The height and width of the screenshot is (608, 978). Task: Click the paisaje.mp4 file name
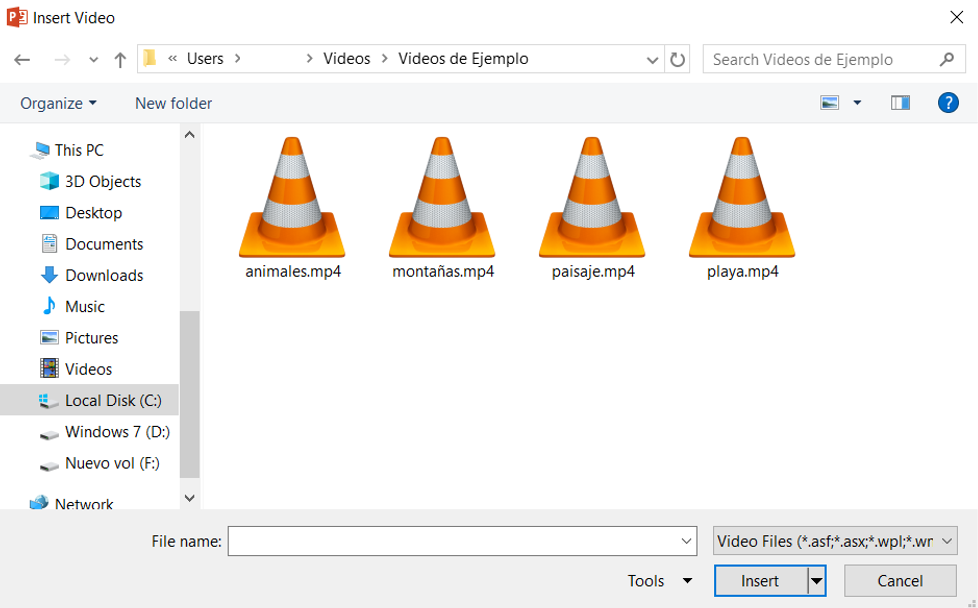pyautogui.click(x=593, y=272)
